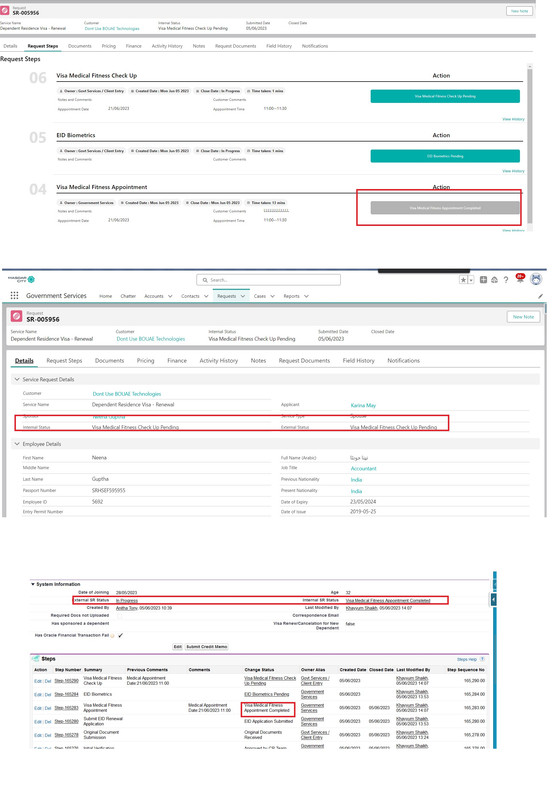Open the app launcher grid icon
Screen dimensions: 554x800
tap(14, 295)
